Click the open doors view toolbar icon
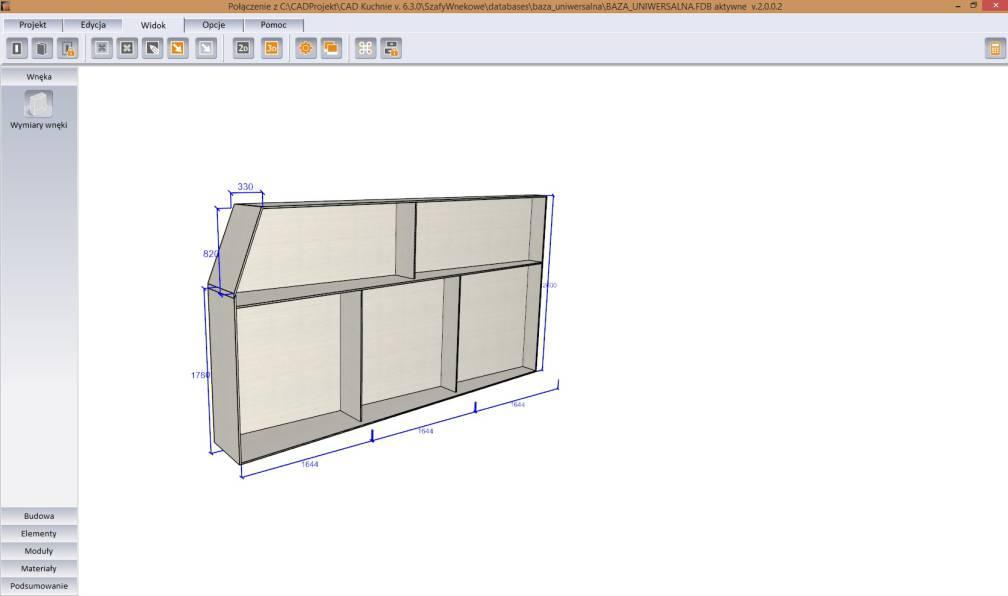 [x=42, y=48]
